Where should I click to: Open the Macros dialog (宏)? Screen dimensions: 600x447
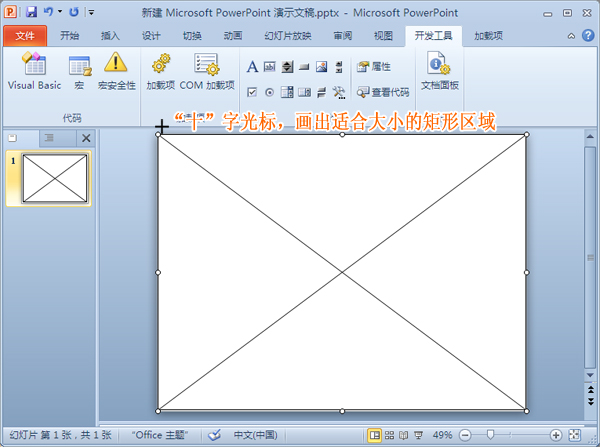pyautogui.click(x=80, y=71)
